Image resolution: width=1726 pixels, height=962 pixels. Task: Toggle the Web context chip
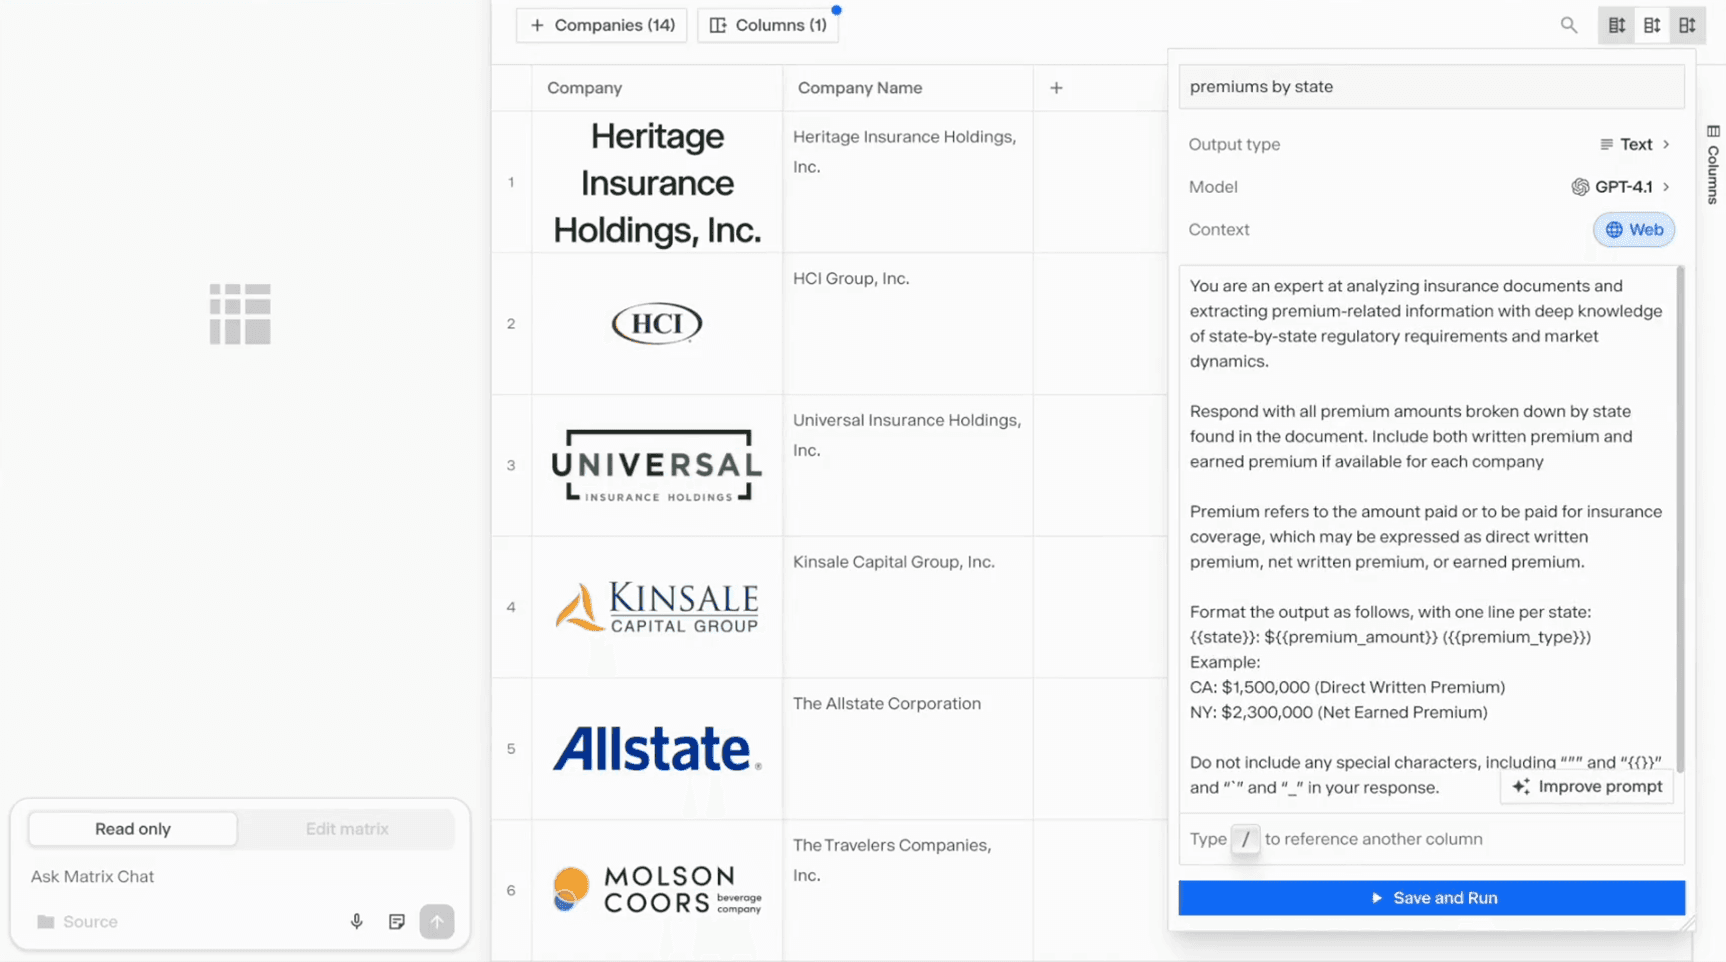tap(1634, 229)
